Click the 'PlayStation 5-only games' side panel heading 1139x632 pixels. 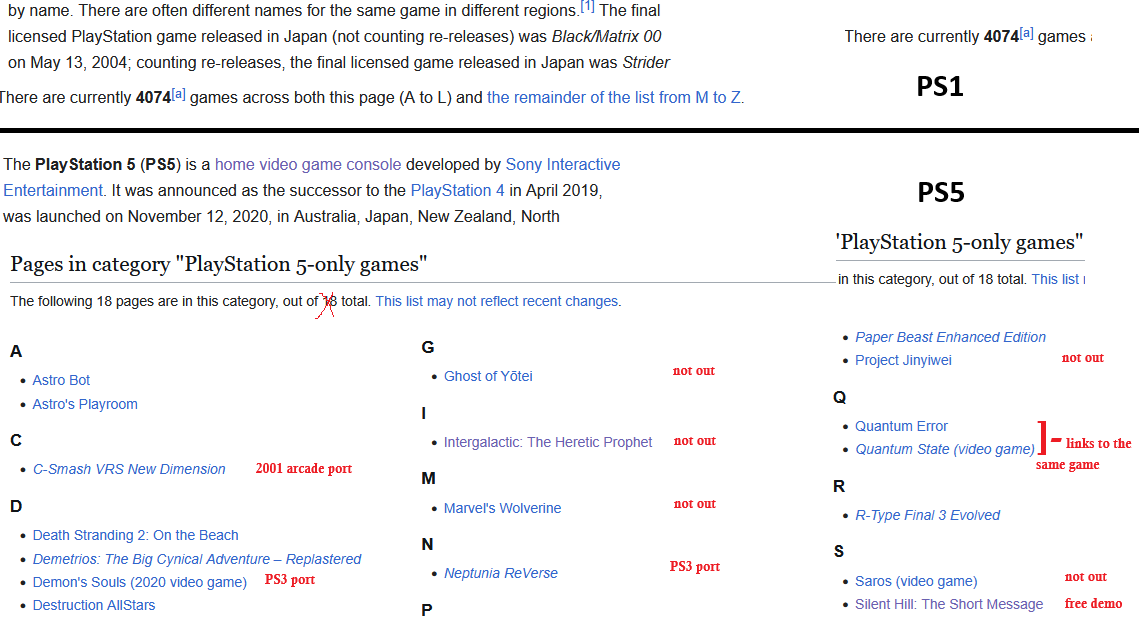(959, 242)
